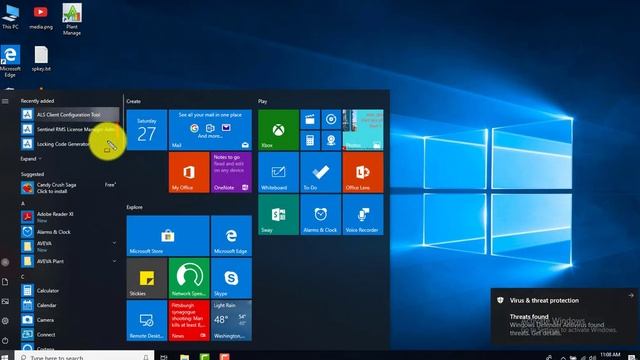
Task: Expand the AVEVA Plant folder
Action: point(70,261)
